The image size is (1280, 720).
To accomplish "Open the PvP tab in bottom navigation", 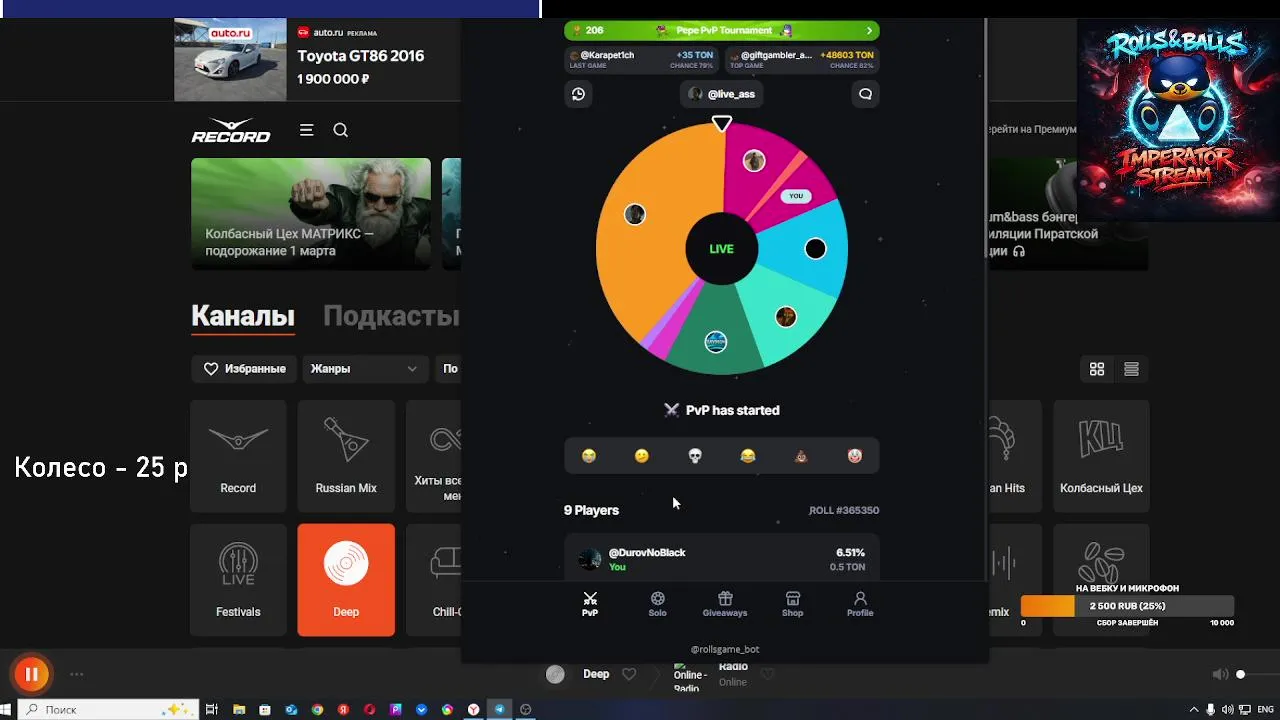I will click(590, 604).
